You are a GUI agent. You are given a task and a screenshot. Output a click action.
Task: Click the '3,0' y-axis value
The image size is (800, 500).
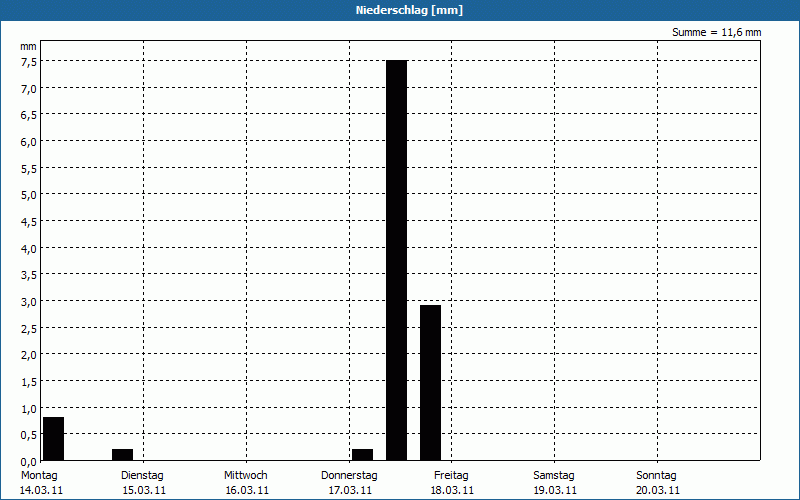coord(29,302)
